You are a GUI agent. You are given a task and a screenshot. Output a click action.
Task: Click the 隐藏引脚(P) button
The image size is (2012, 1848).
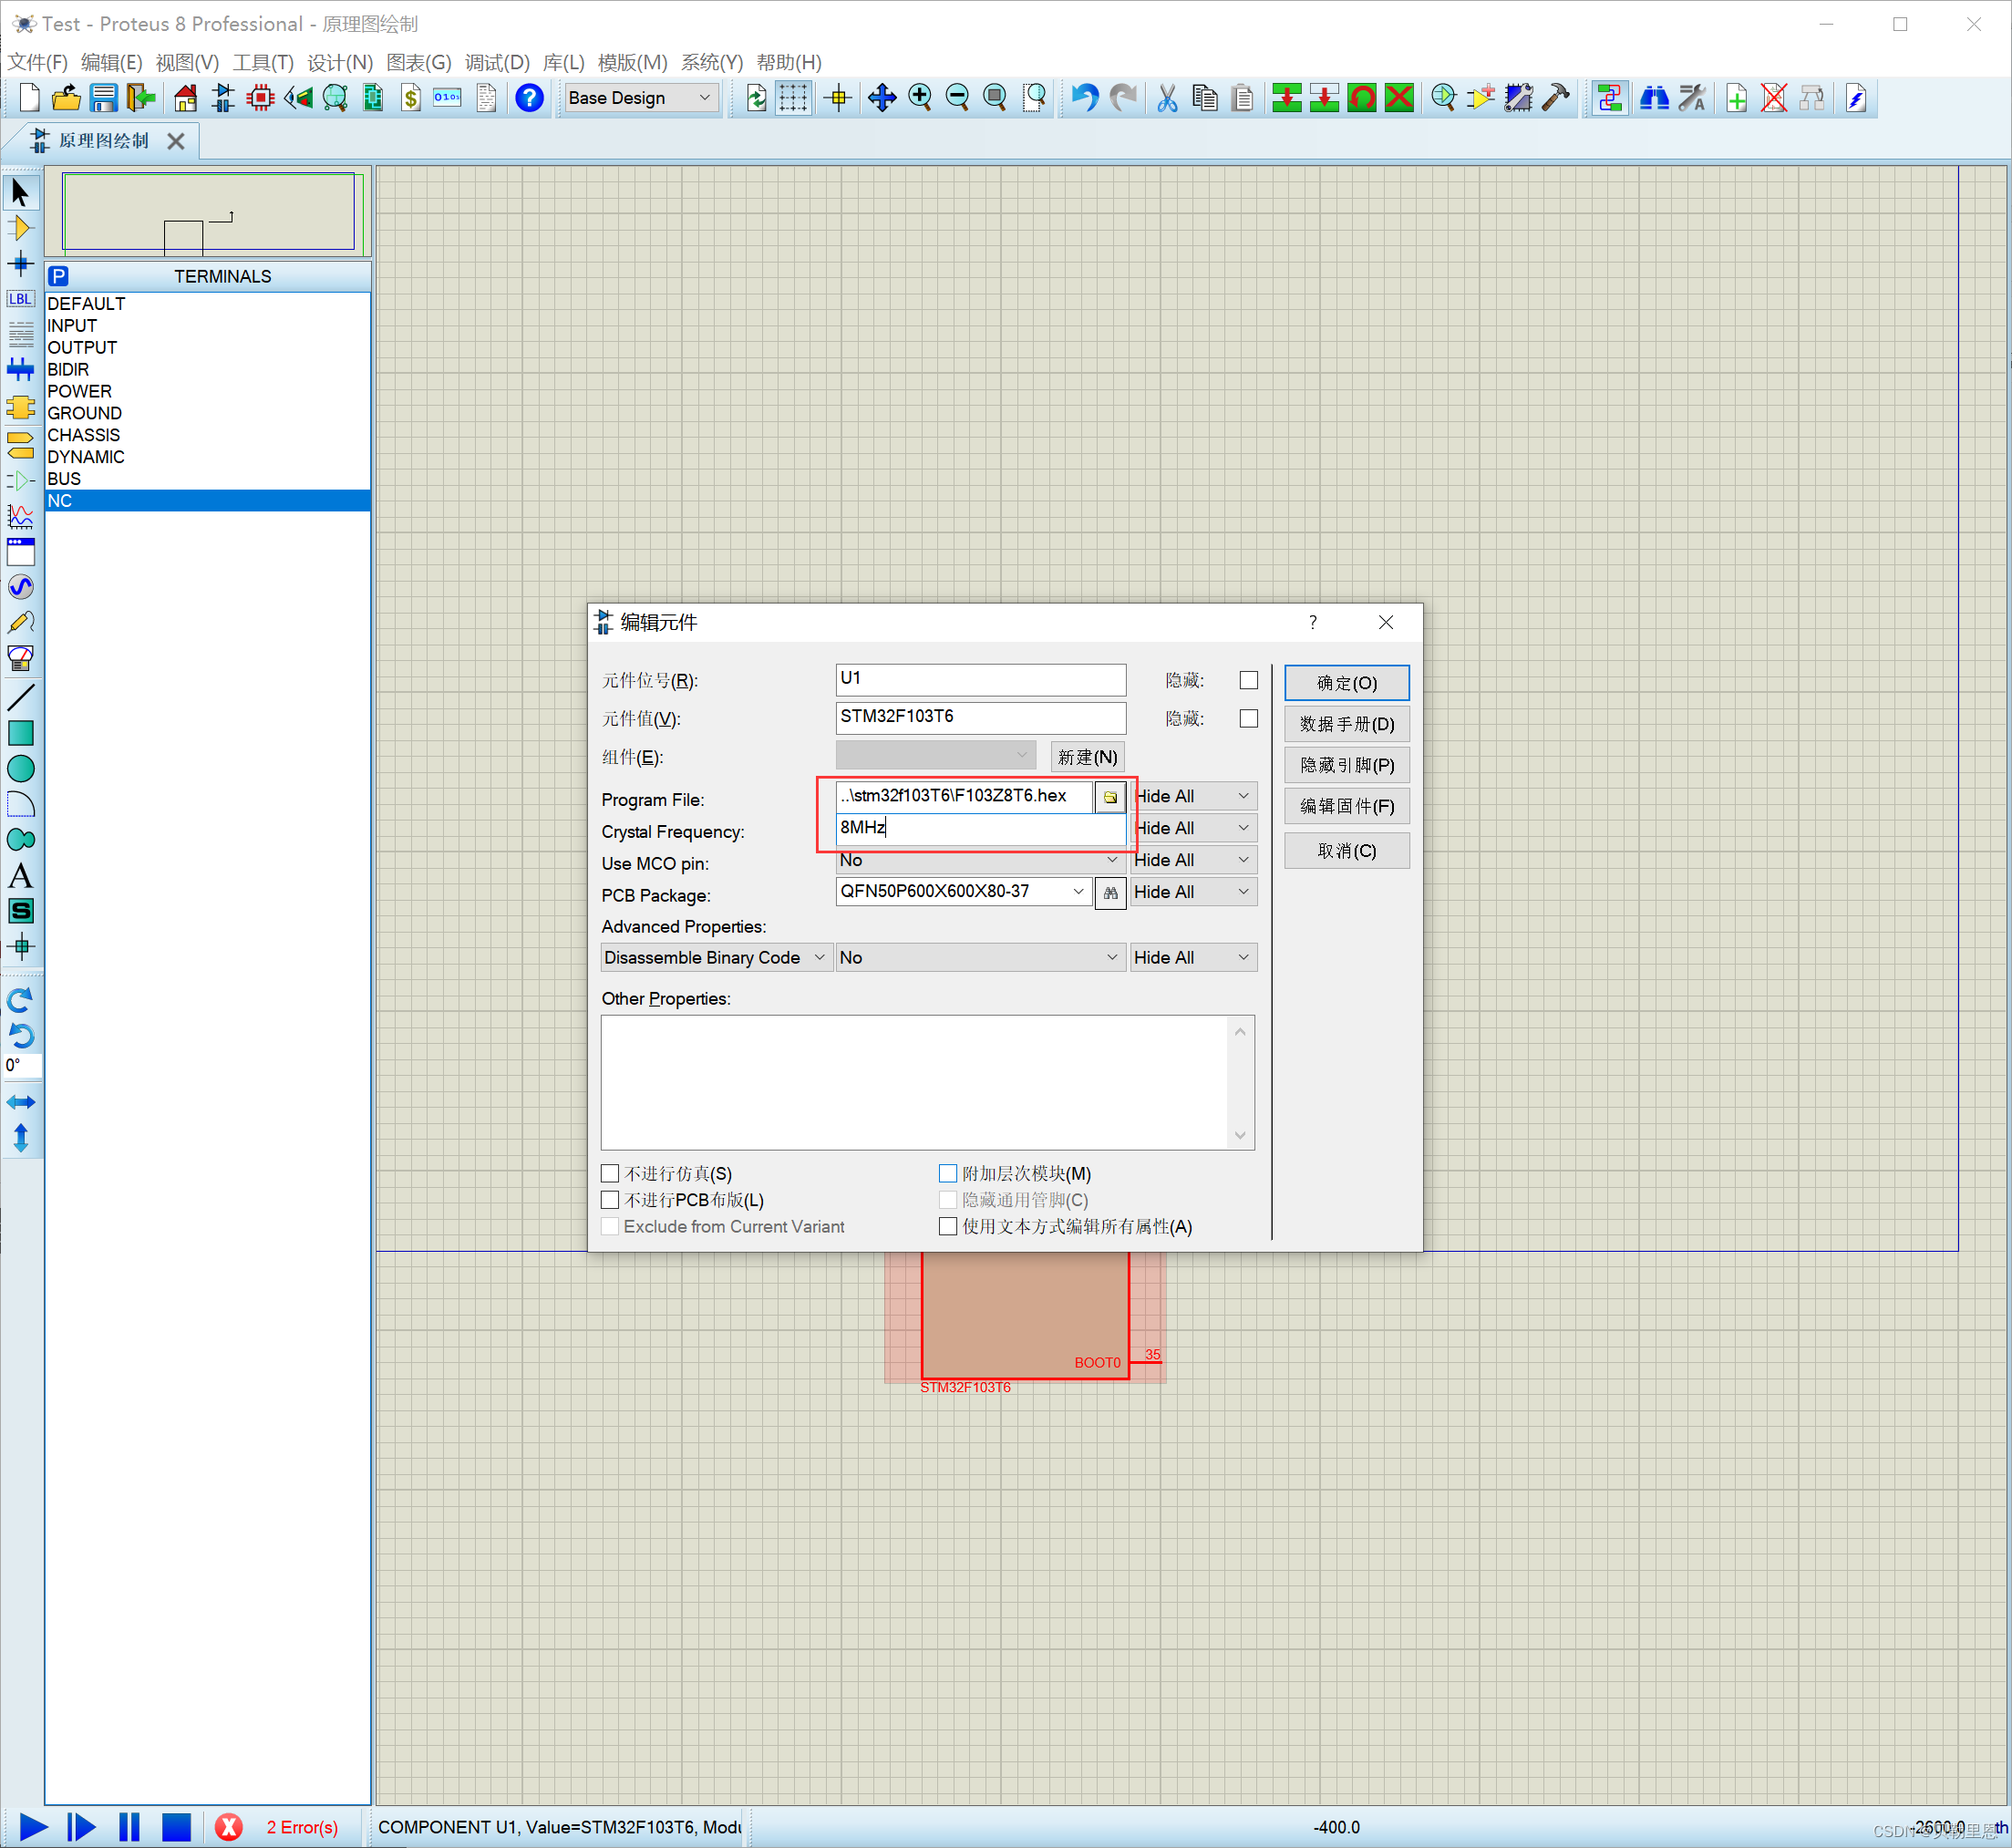[1346, 765]
